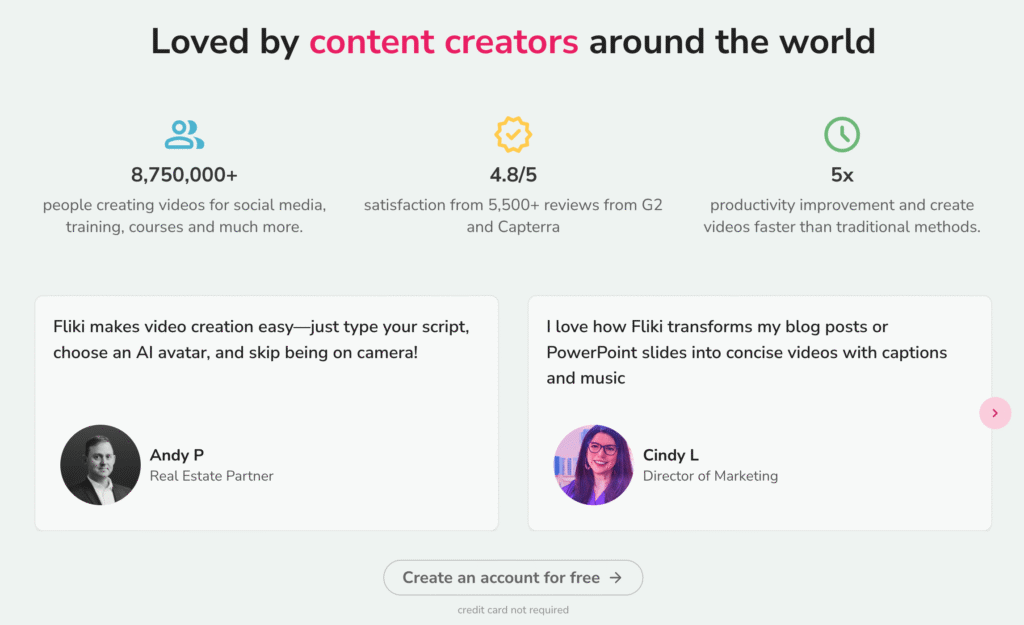The height and width of the screenshot is (625, 1024).
Task: Advance testimonials with the pink next arrow
Action: tap(995, 413)
